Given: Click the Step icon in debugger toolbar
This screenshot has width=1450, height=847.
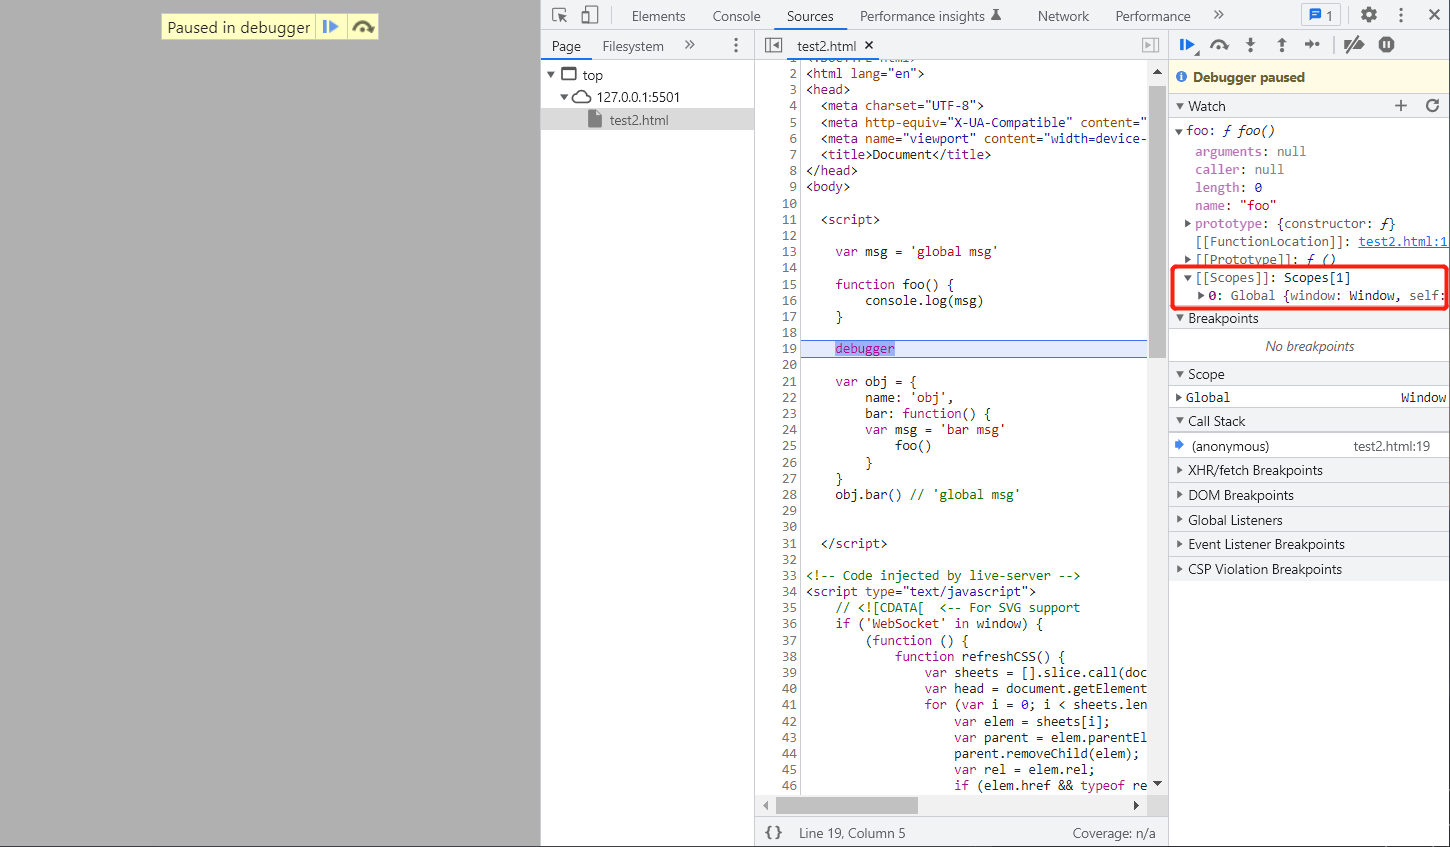Looking at the screenshot, I should coord(1313,45).
